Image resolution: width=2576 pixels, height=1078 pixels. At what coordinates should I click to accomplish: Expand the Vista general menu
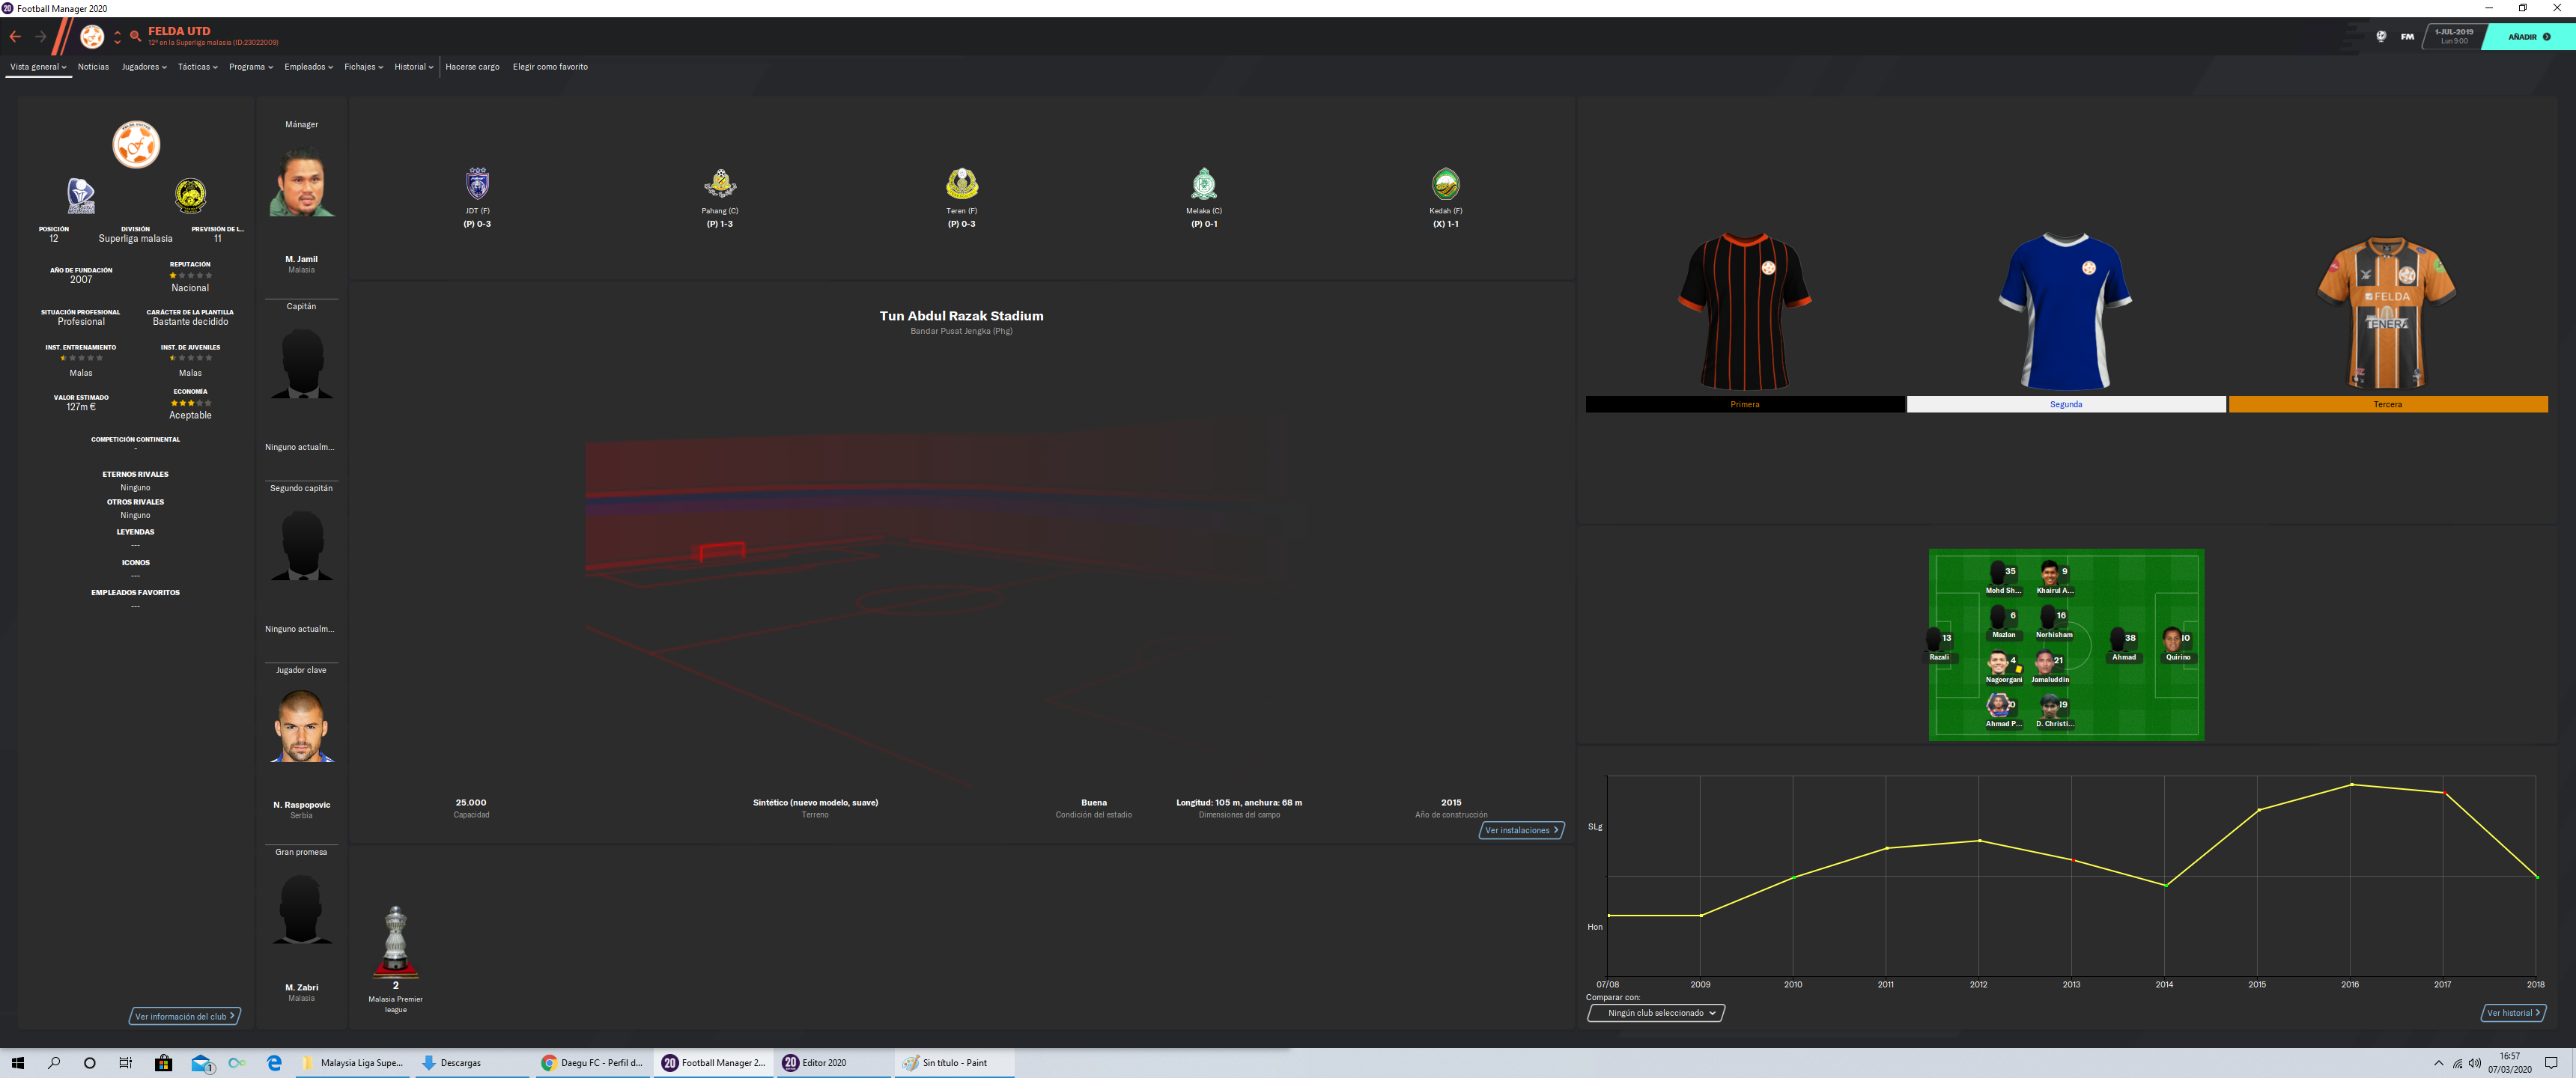pos(38,67)
